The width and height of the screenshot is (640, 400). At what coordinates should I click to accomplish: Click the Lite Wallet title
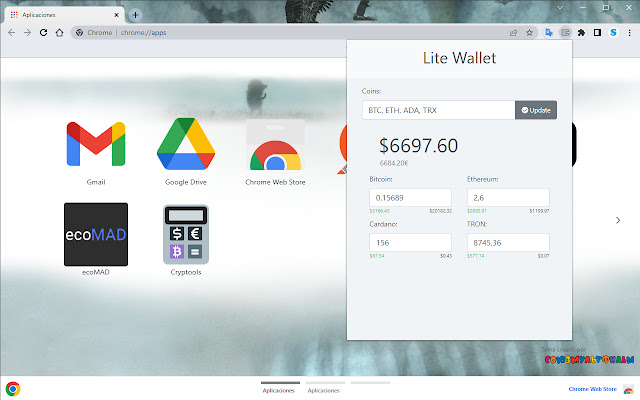pyautogui.click(x=459, y=58)
